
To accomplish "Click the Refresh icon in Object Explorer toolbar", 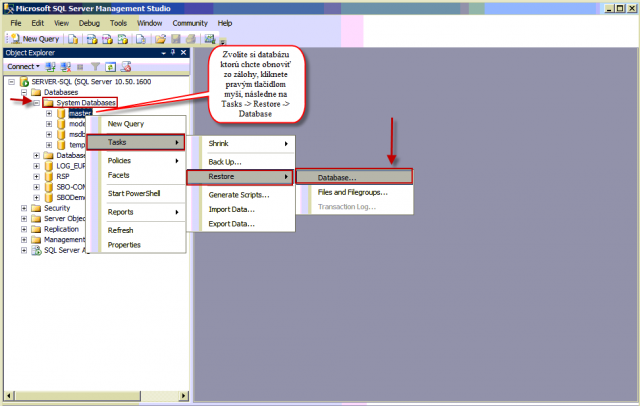I will (x=110, y=67).
